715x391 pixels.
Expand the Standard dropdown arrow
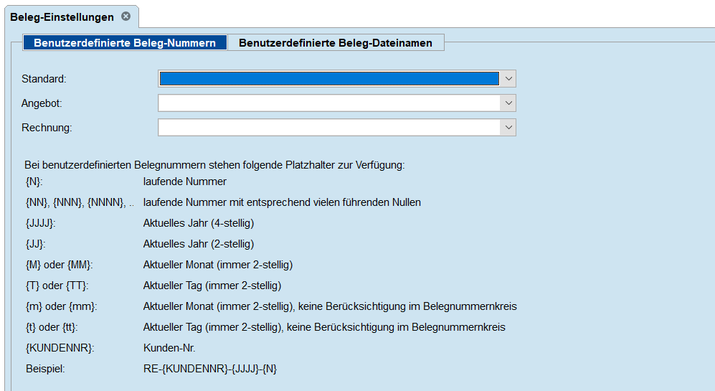pos(508,79)
